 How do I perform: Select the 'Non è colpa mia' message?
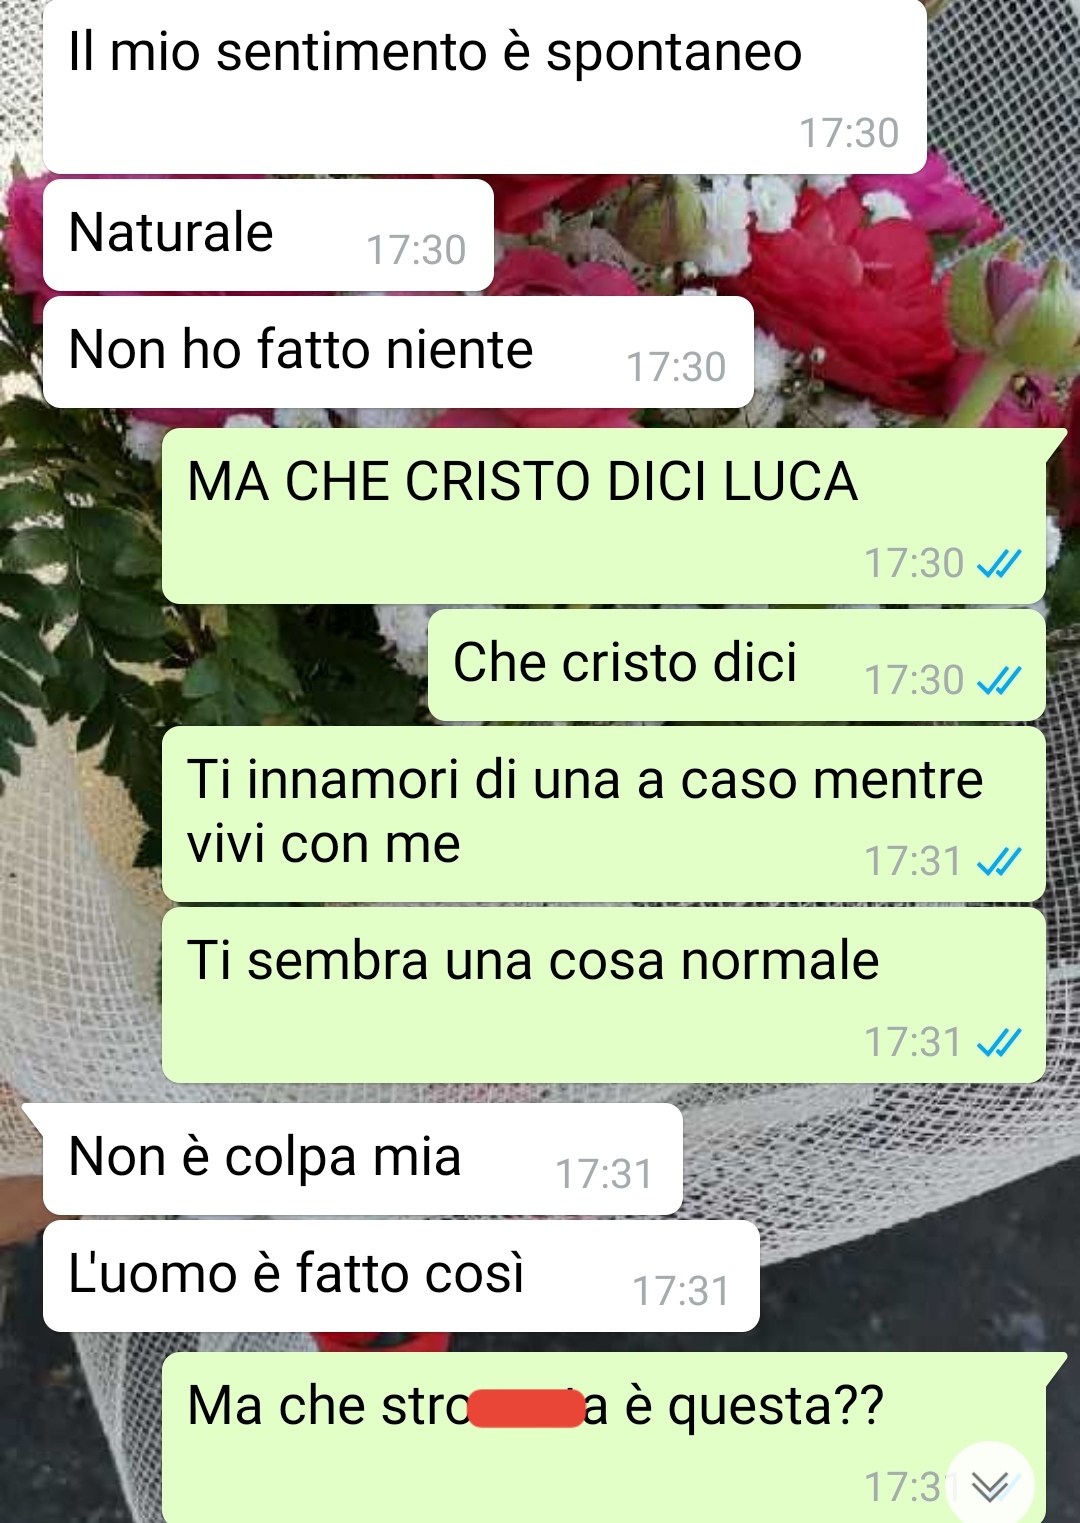coord(363,1159)
